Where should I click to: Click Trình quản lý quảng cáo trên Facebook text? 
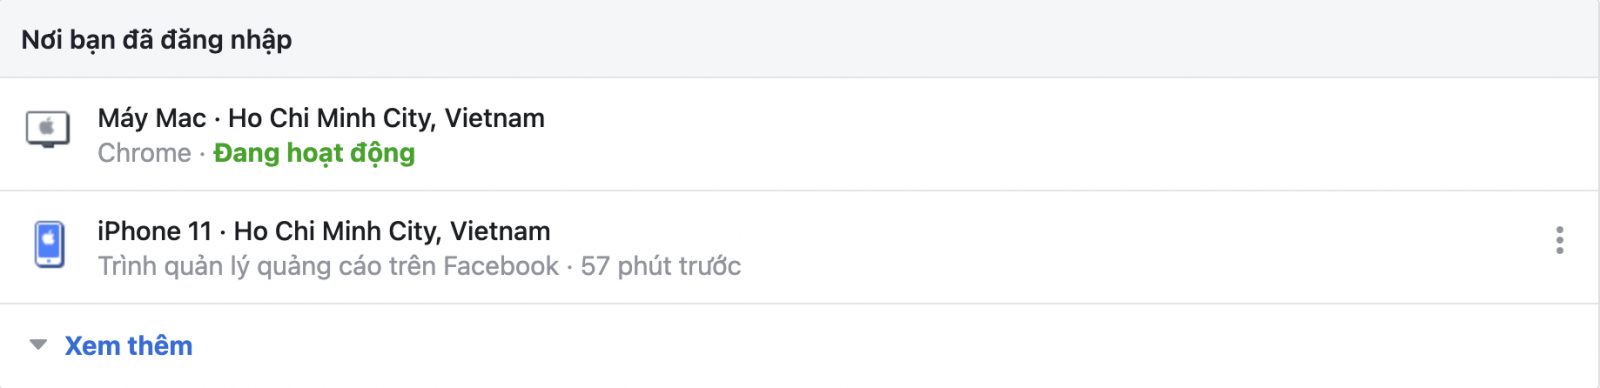328,266
